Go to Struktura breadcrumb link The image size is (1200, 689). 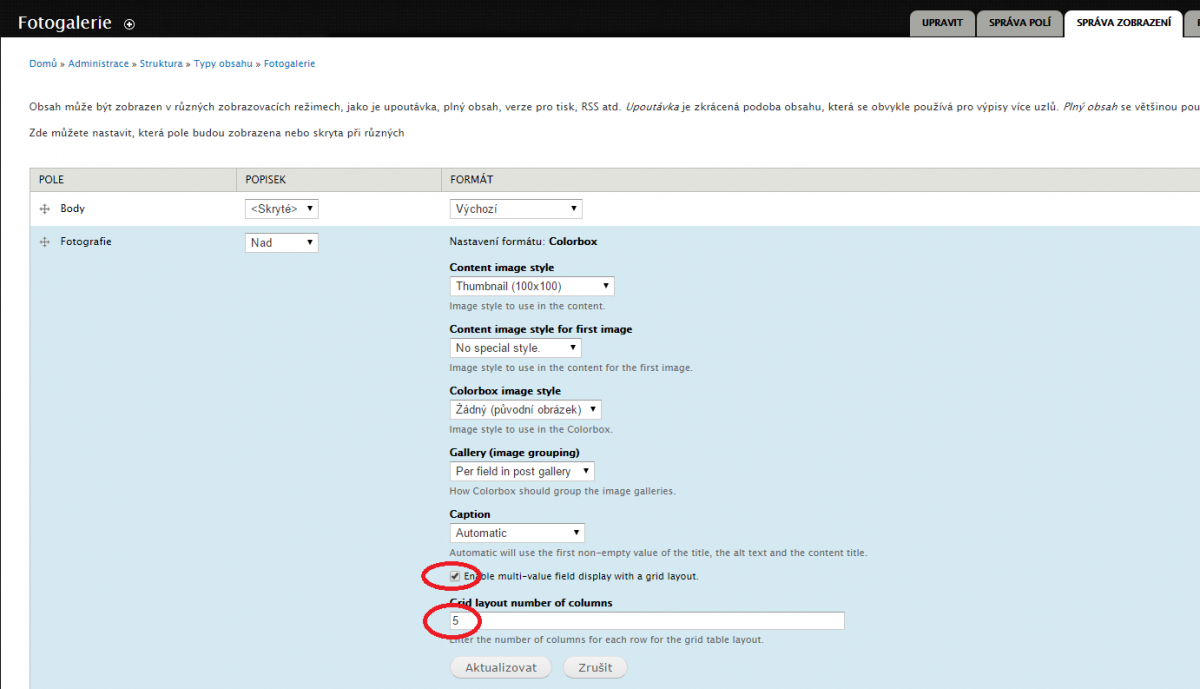[161, 63]
